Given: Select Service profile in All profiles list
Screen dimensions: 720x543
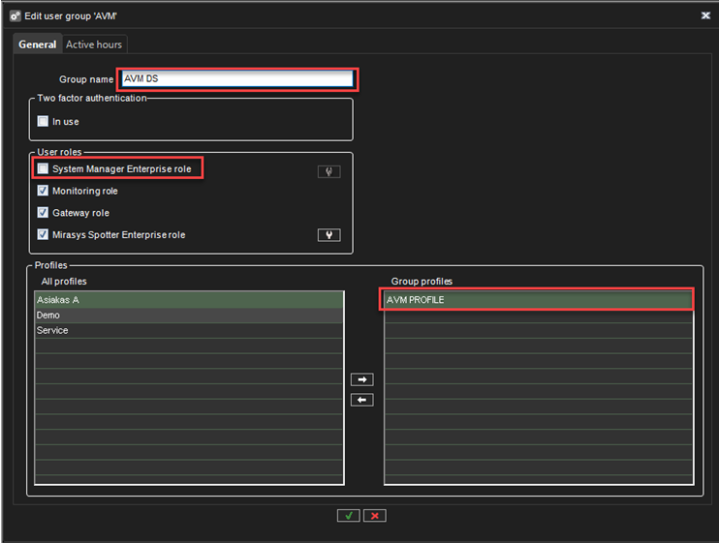Looking at the screenshot, I should tap(189, 330).
